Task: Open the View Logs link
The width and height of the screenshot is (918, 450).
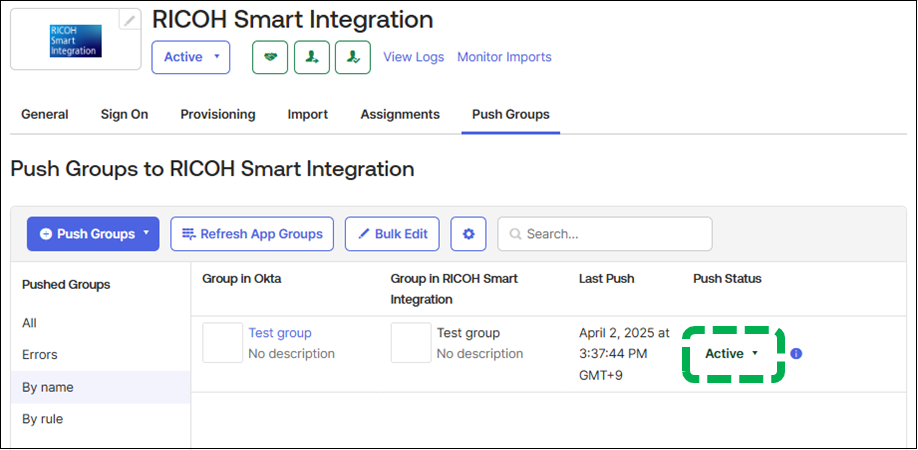Action: coord(414,58)
